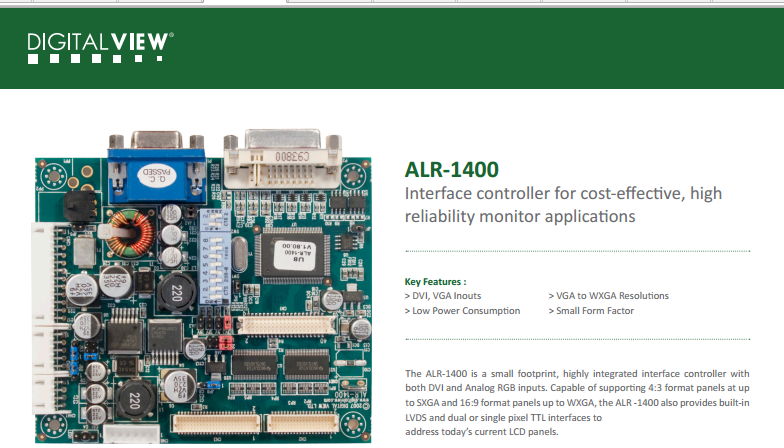
Task: Select 'VGA to WXGA Resolutions' feature
Action: pyautogui.click(x=608, y=296)
